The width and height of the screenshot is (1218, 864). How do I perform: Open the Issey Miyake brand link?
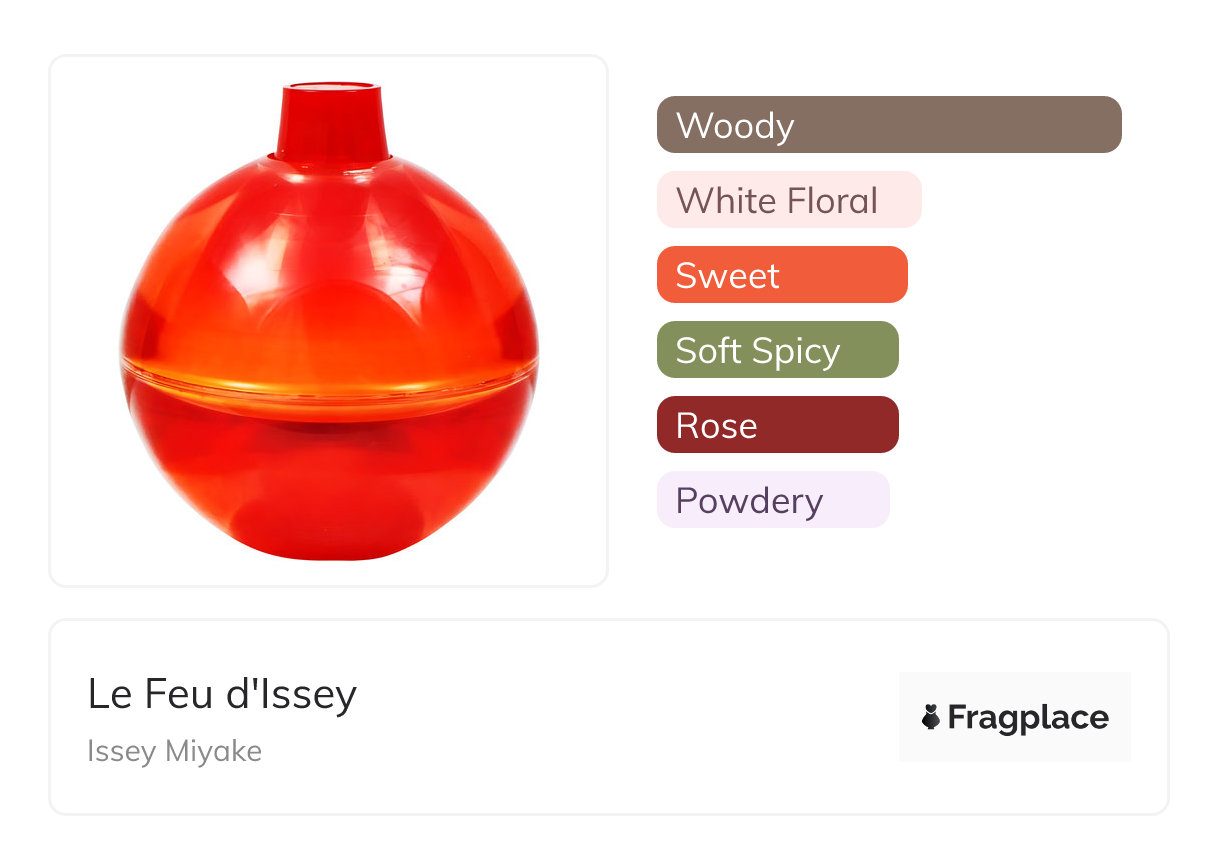(x=174, y=751)
